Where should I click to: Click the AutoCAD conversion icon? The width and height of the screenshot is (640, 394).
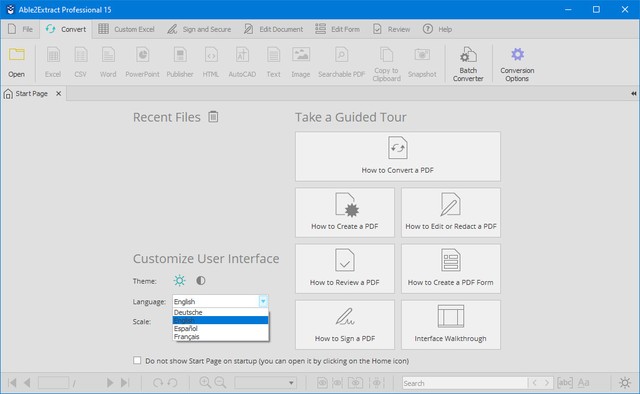click(242, 55)
